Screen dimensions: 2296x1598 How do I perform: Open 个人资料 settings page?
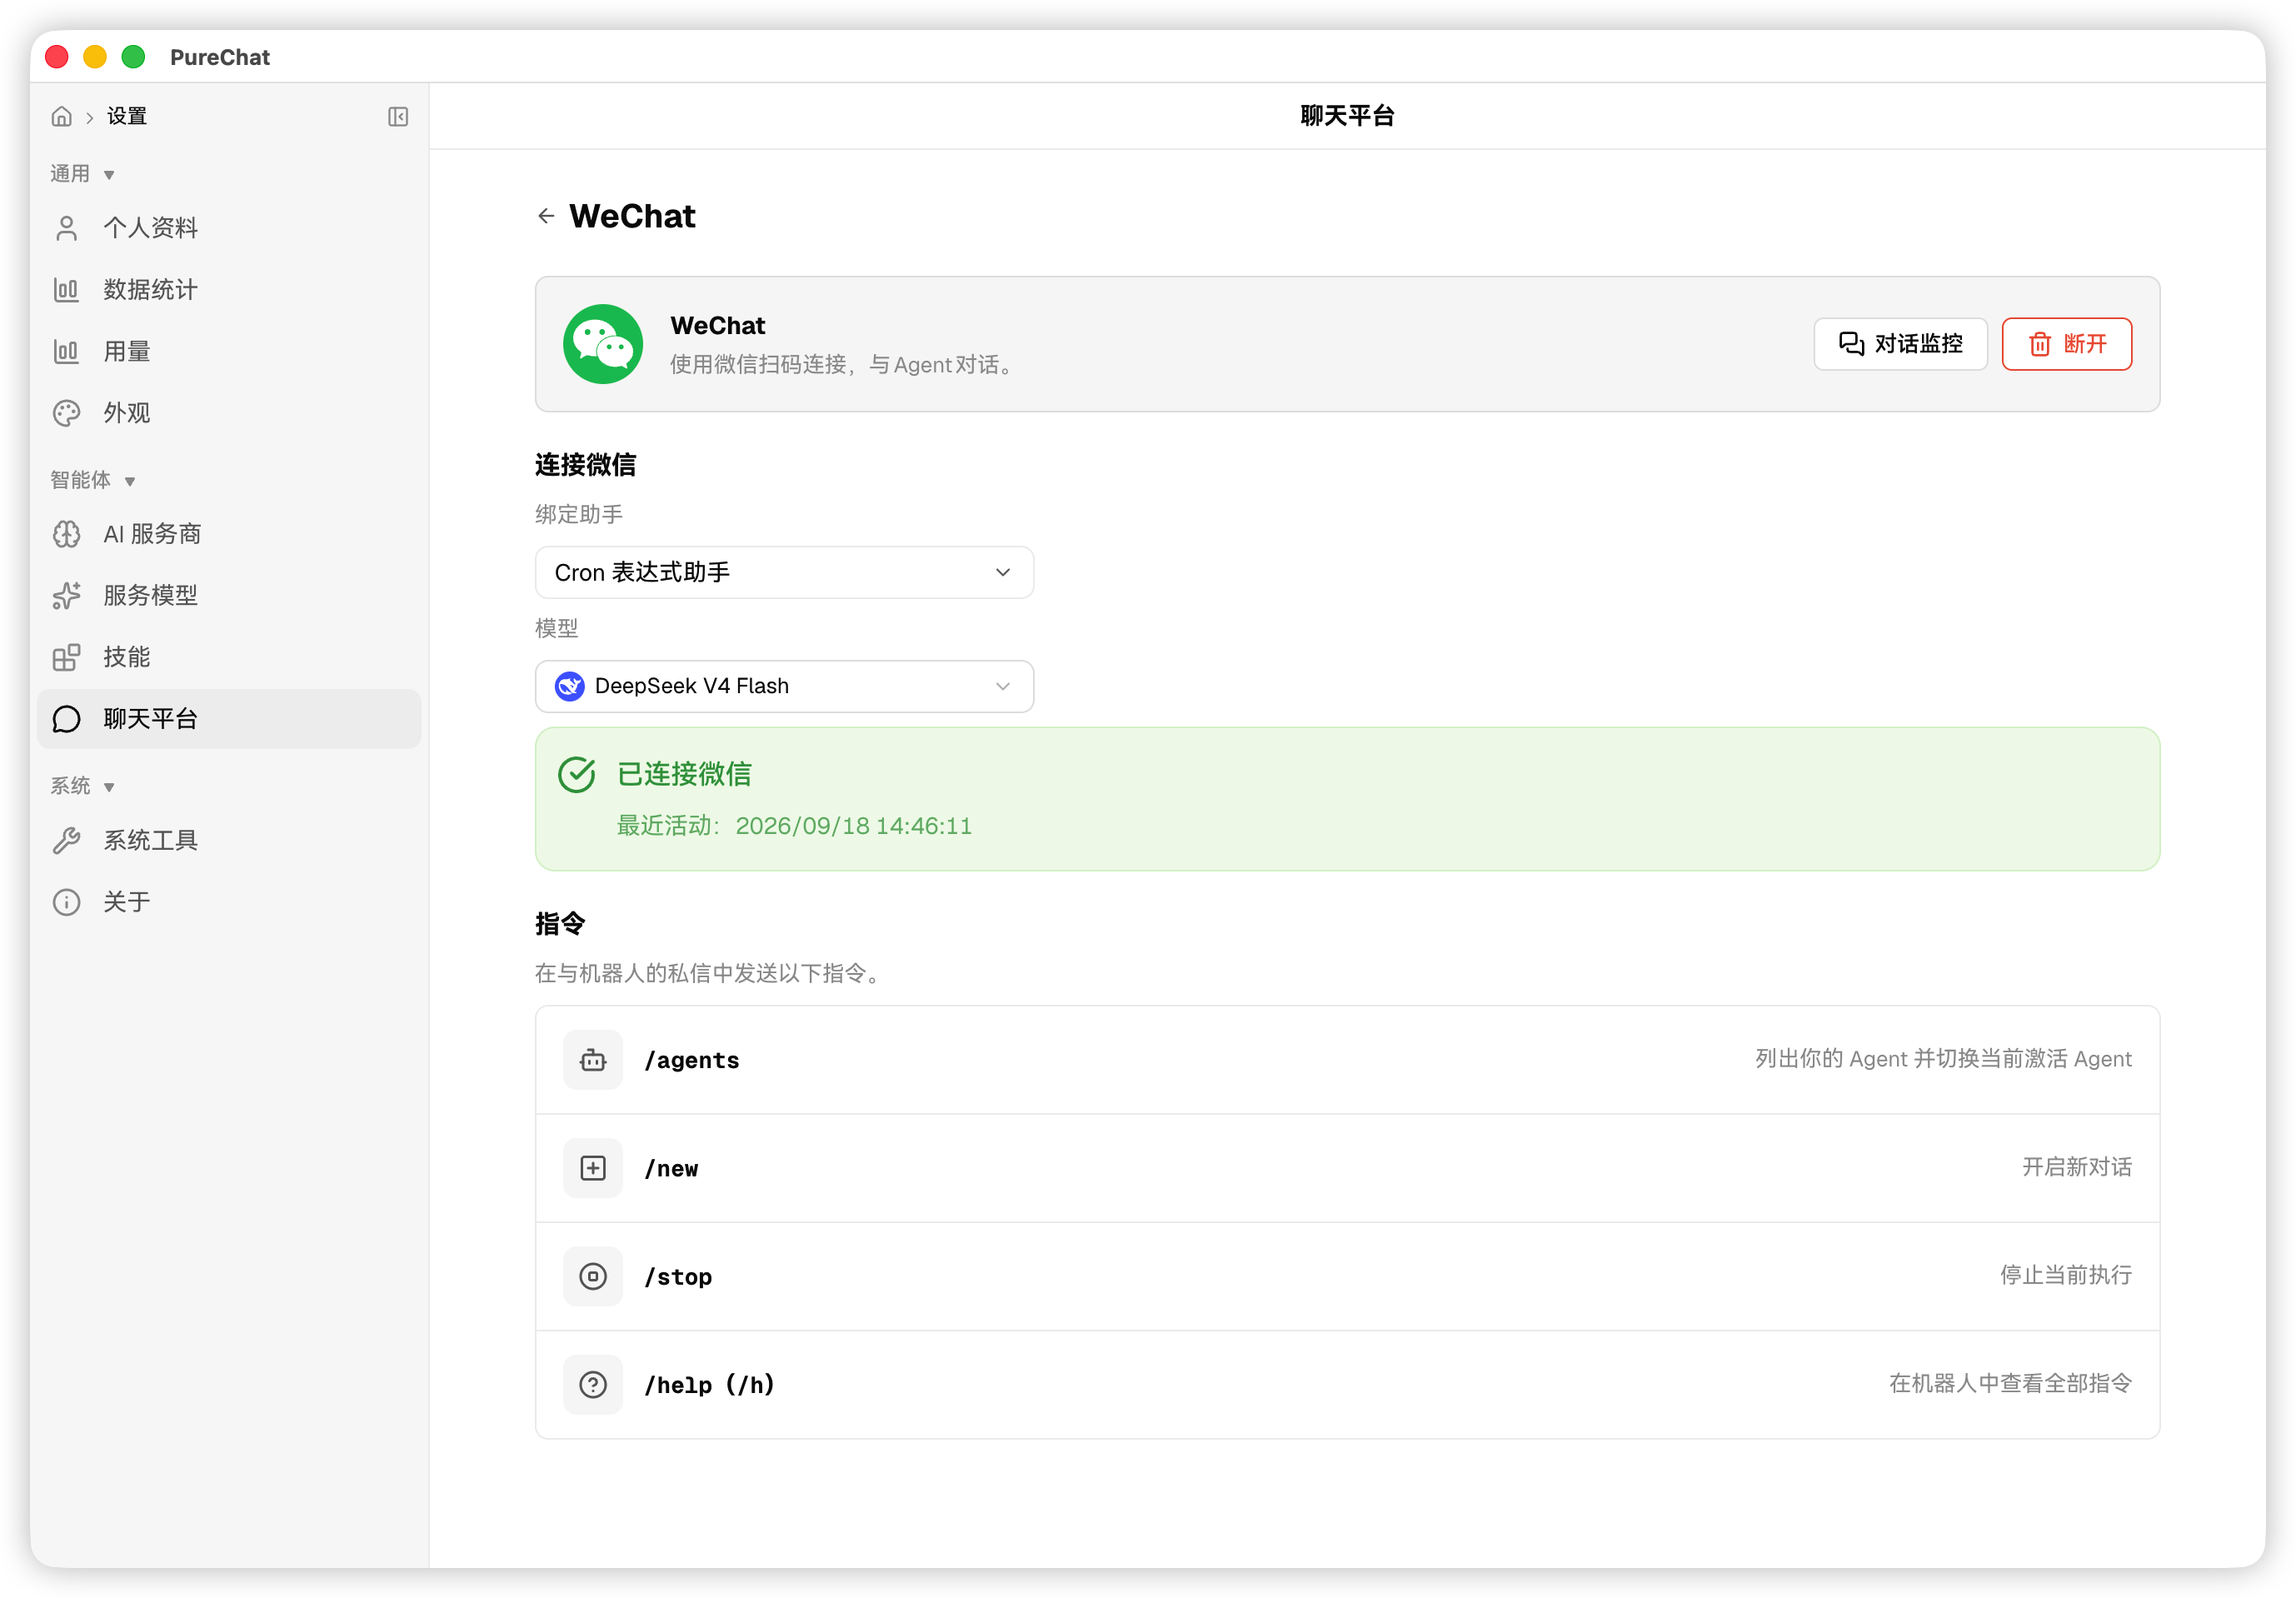point(229,228)
